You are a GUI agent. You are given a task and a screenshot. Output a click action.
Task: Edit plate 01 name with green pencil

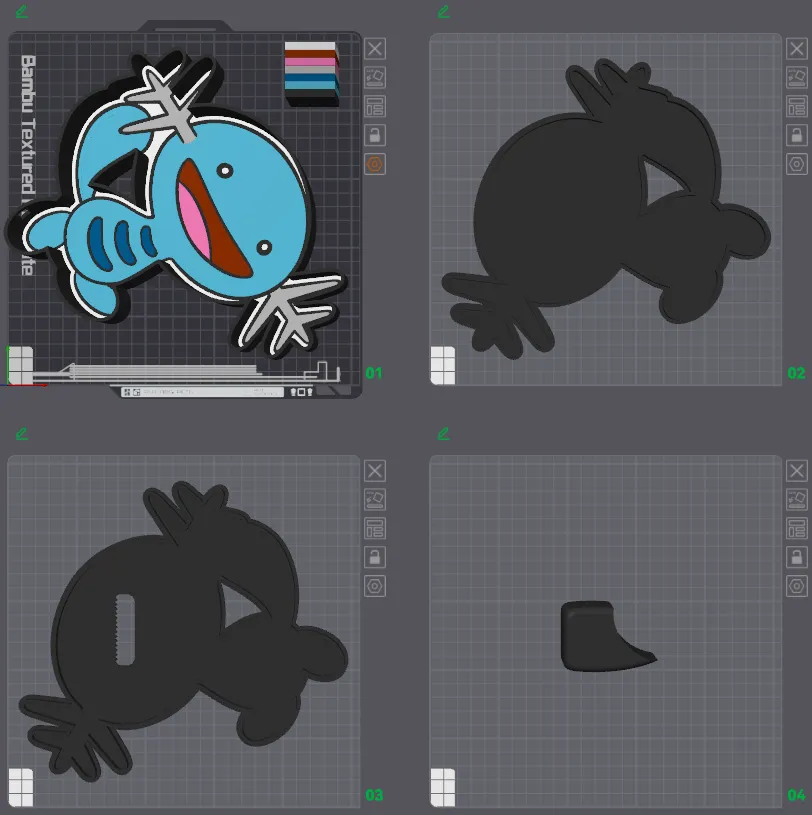tap(22, 12)
